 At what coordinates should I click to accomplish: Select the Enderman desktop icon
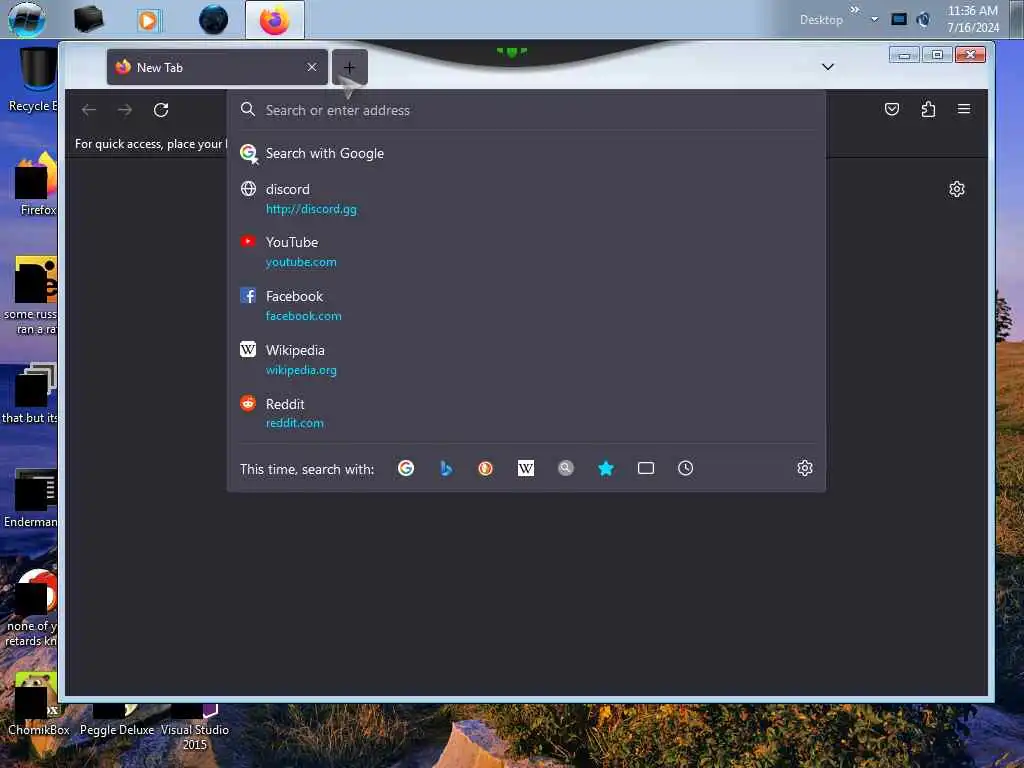coord(31,498)
